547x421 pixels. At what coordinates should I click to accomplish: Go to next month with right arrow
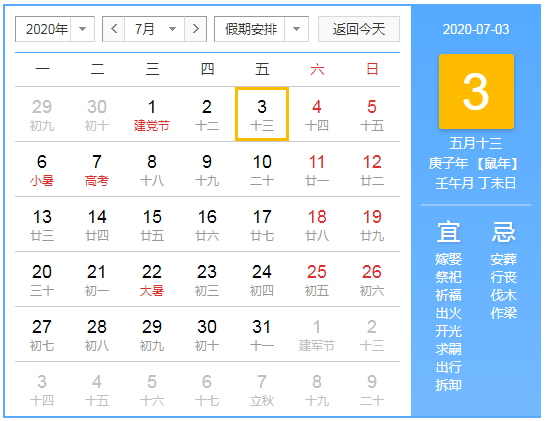coord(196,29)
